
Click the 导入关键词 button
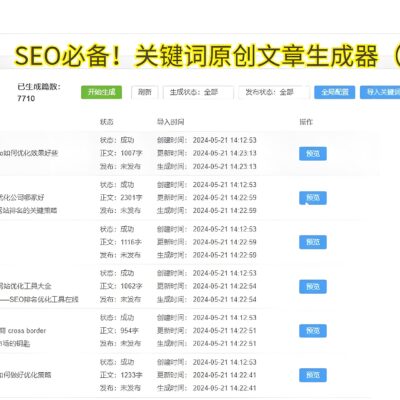point(380,92)
